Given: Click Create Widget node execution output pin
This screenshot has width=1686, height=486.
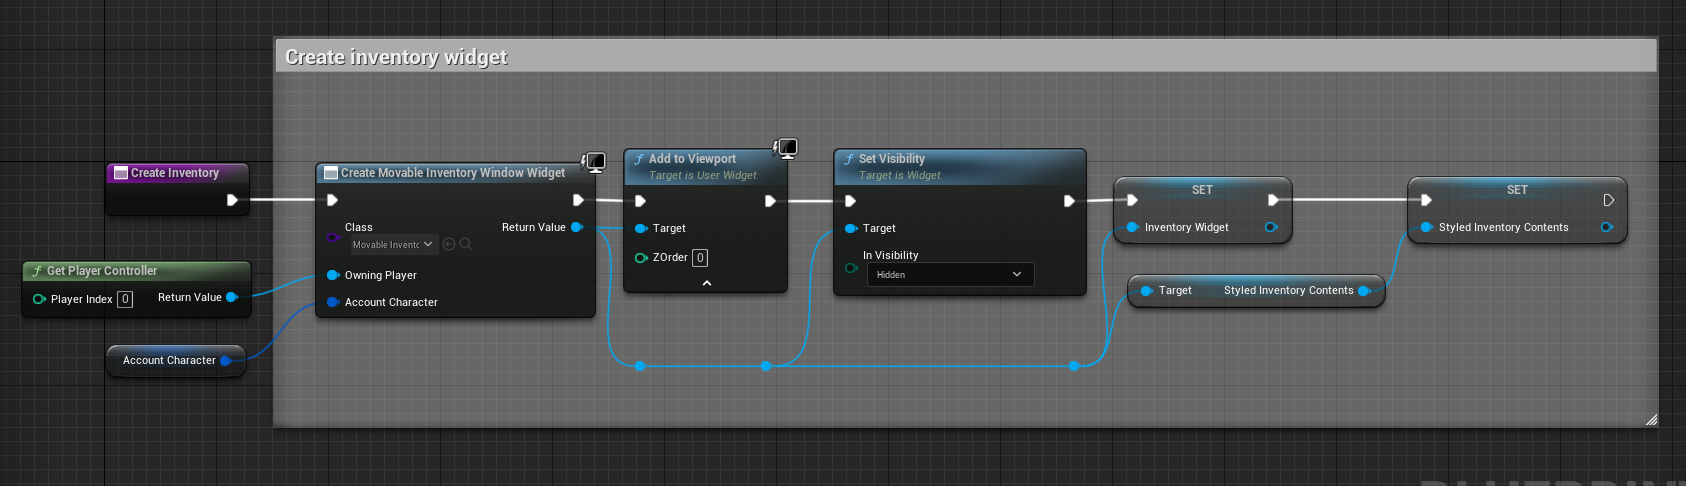Looking at the screenshot, I should point(578,200).
